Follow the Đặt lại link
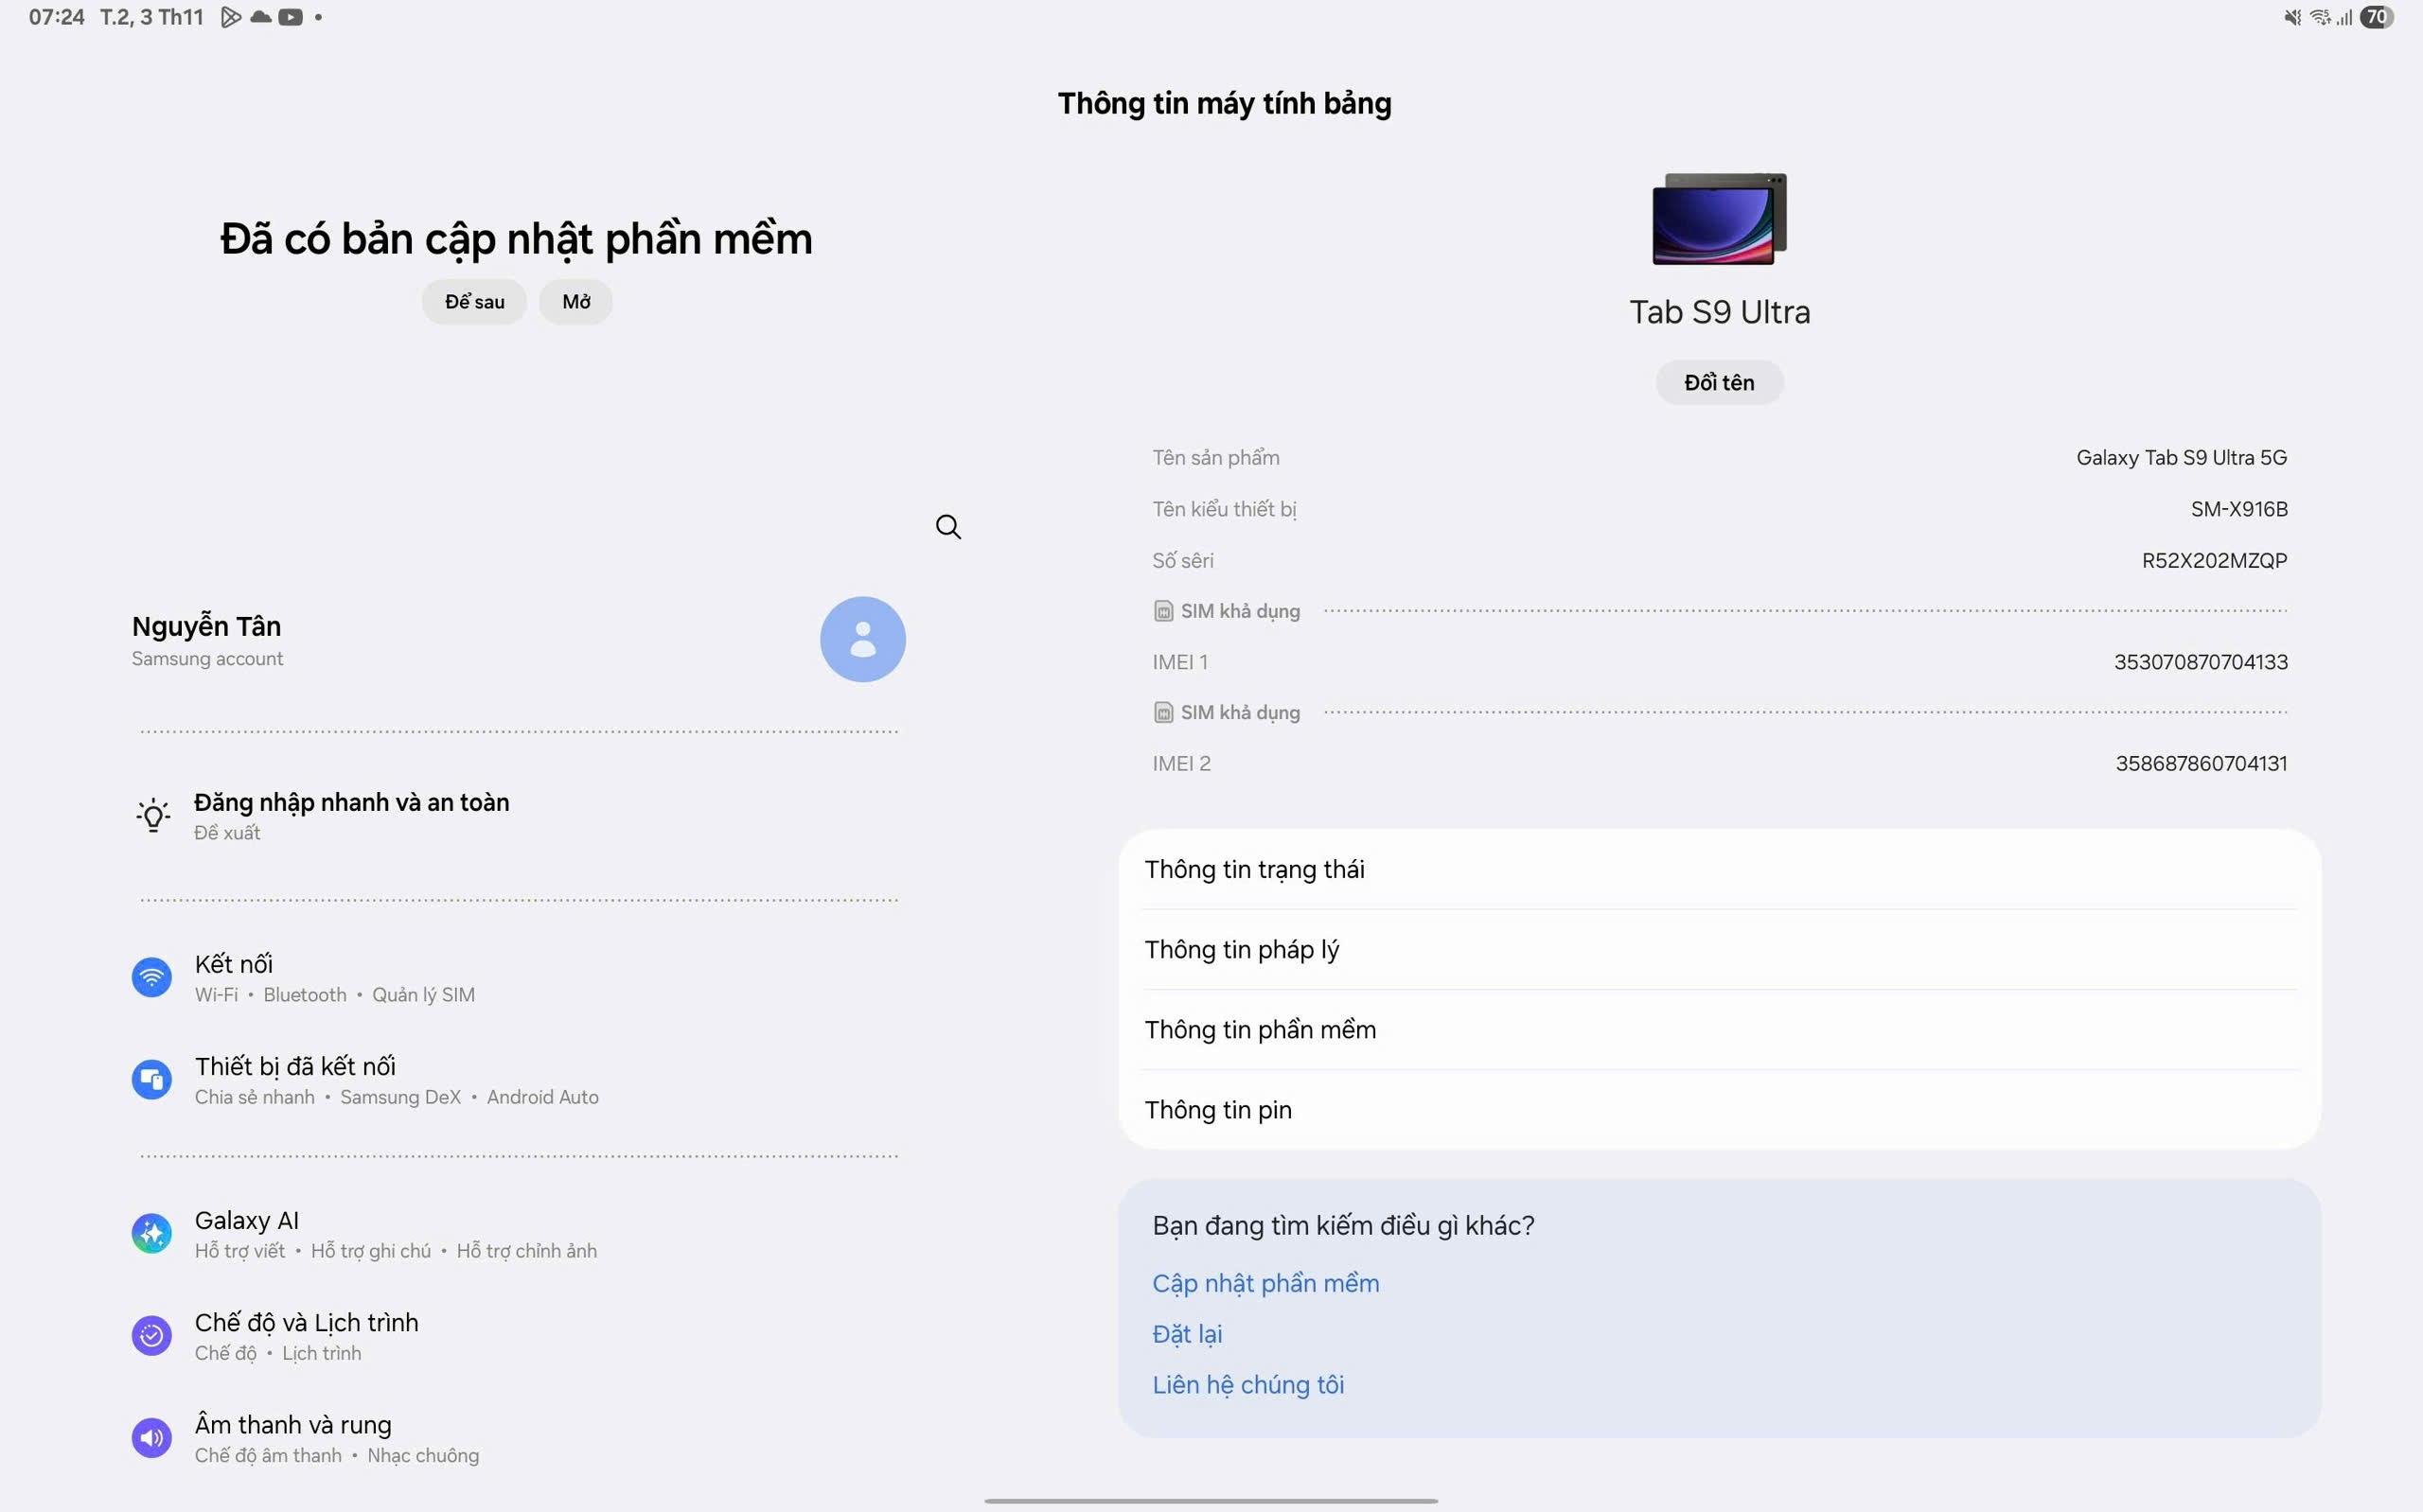Screen dimensions: 2423x1512 pos(1187,1334)
